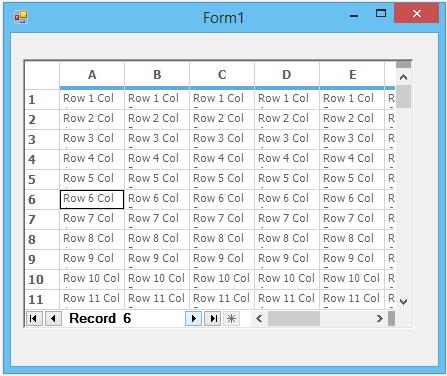Select cell Row 2 Col in column D
The image size is (447, 376).
click(287, 119)
